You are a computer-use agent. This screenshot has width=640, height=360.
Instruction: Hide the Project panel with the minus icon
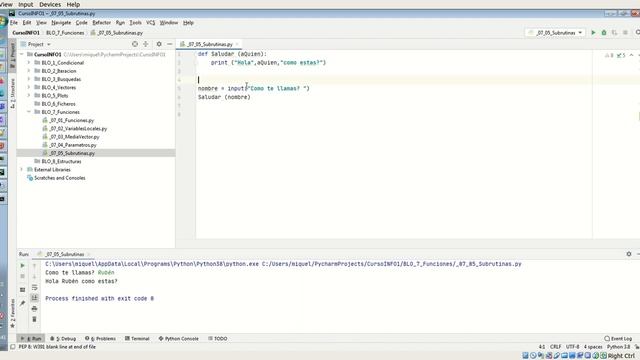pyautogui.click(x=170, y=44)
